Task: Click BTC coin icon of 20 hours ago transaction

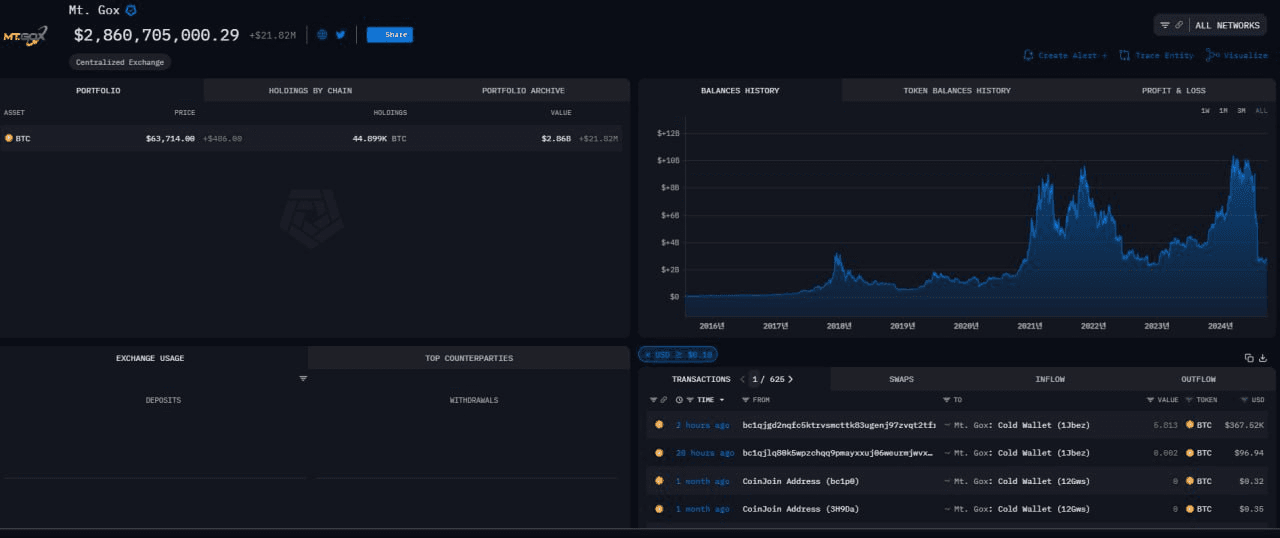Action: (659, 453)
